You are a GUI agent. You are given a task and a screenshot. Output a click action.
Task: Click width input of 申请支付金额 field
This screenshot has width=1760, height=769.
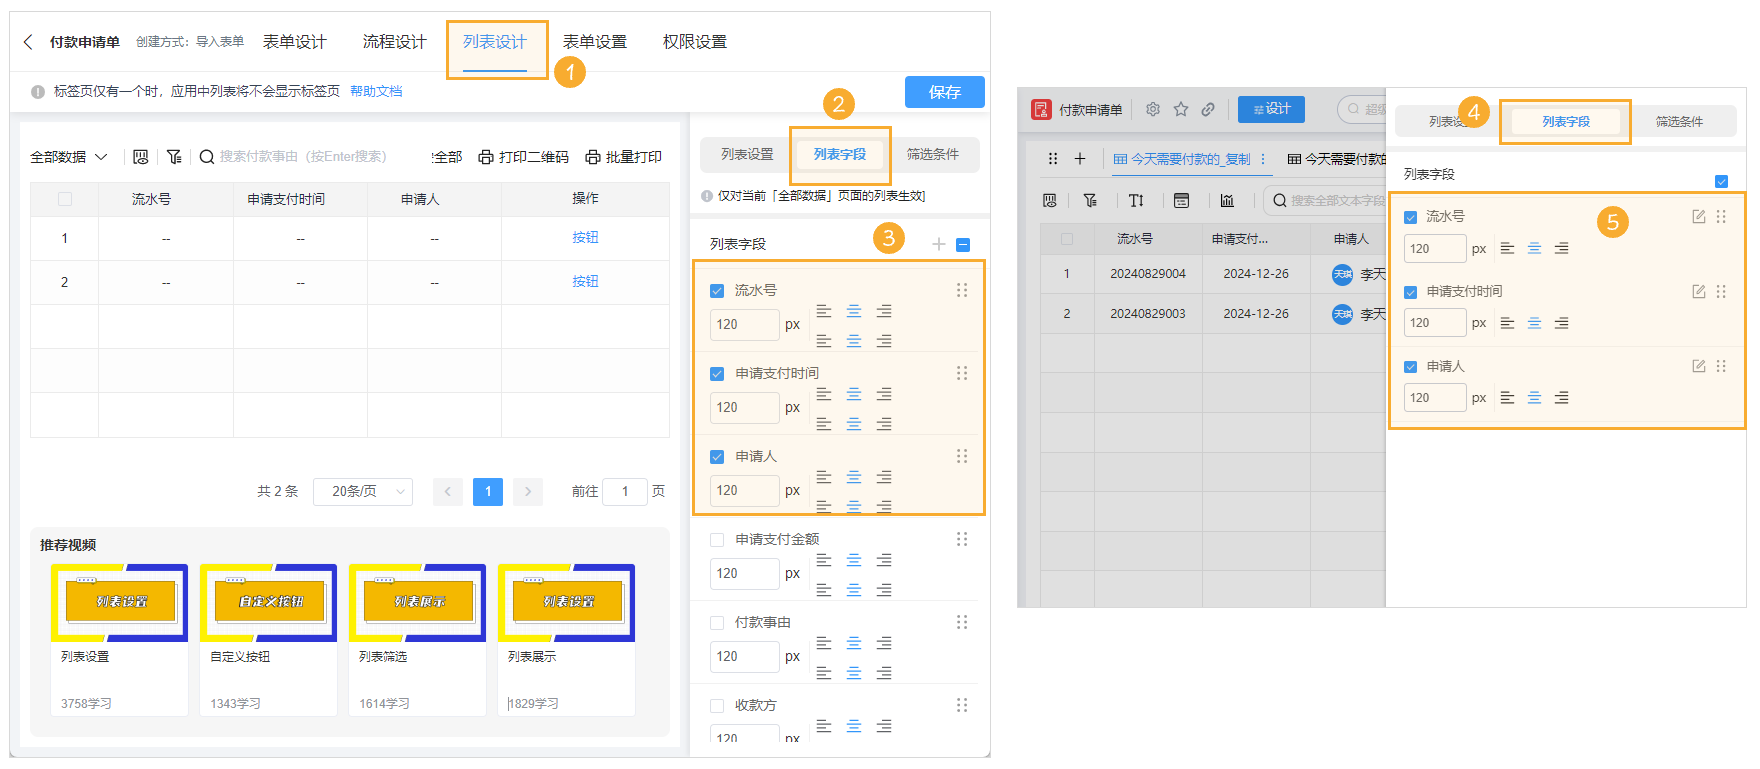[x=744, y=574]
